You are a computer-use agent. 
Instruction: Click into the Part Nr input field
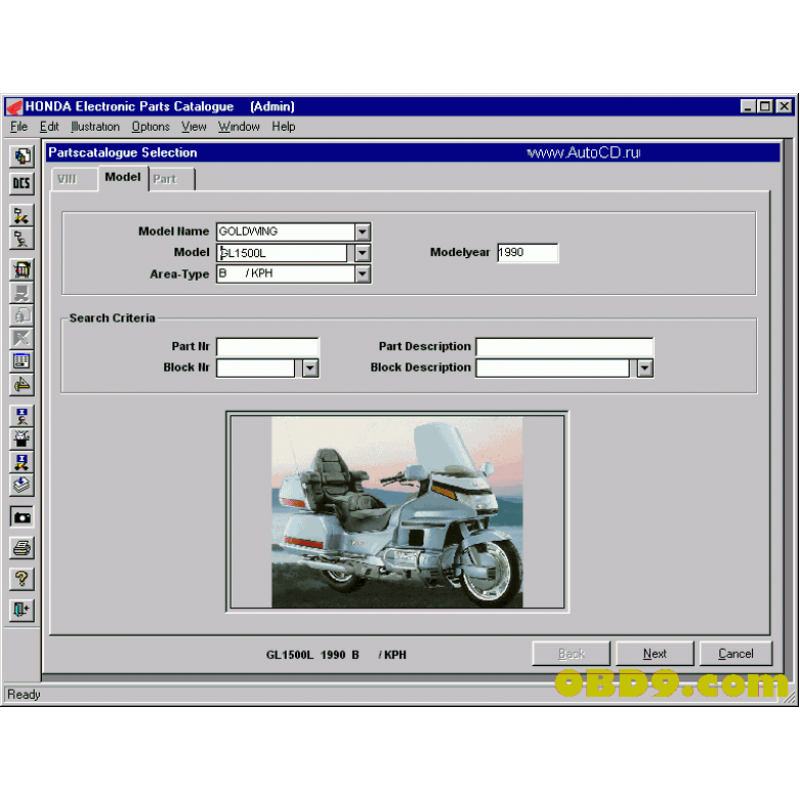click(x=268, y=347)
